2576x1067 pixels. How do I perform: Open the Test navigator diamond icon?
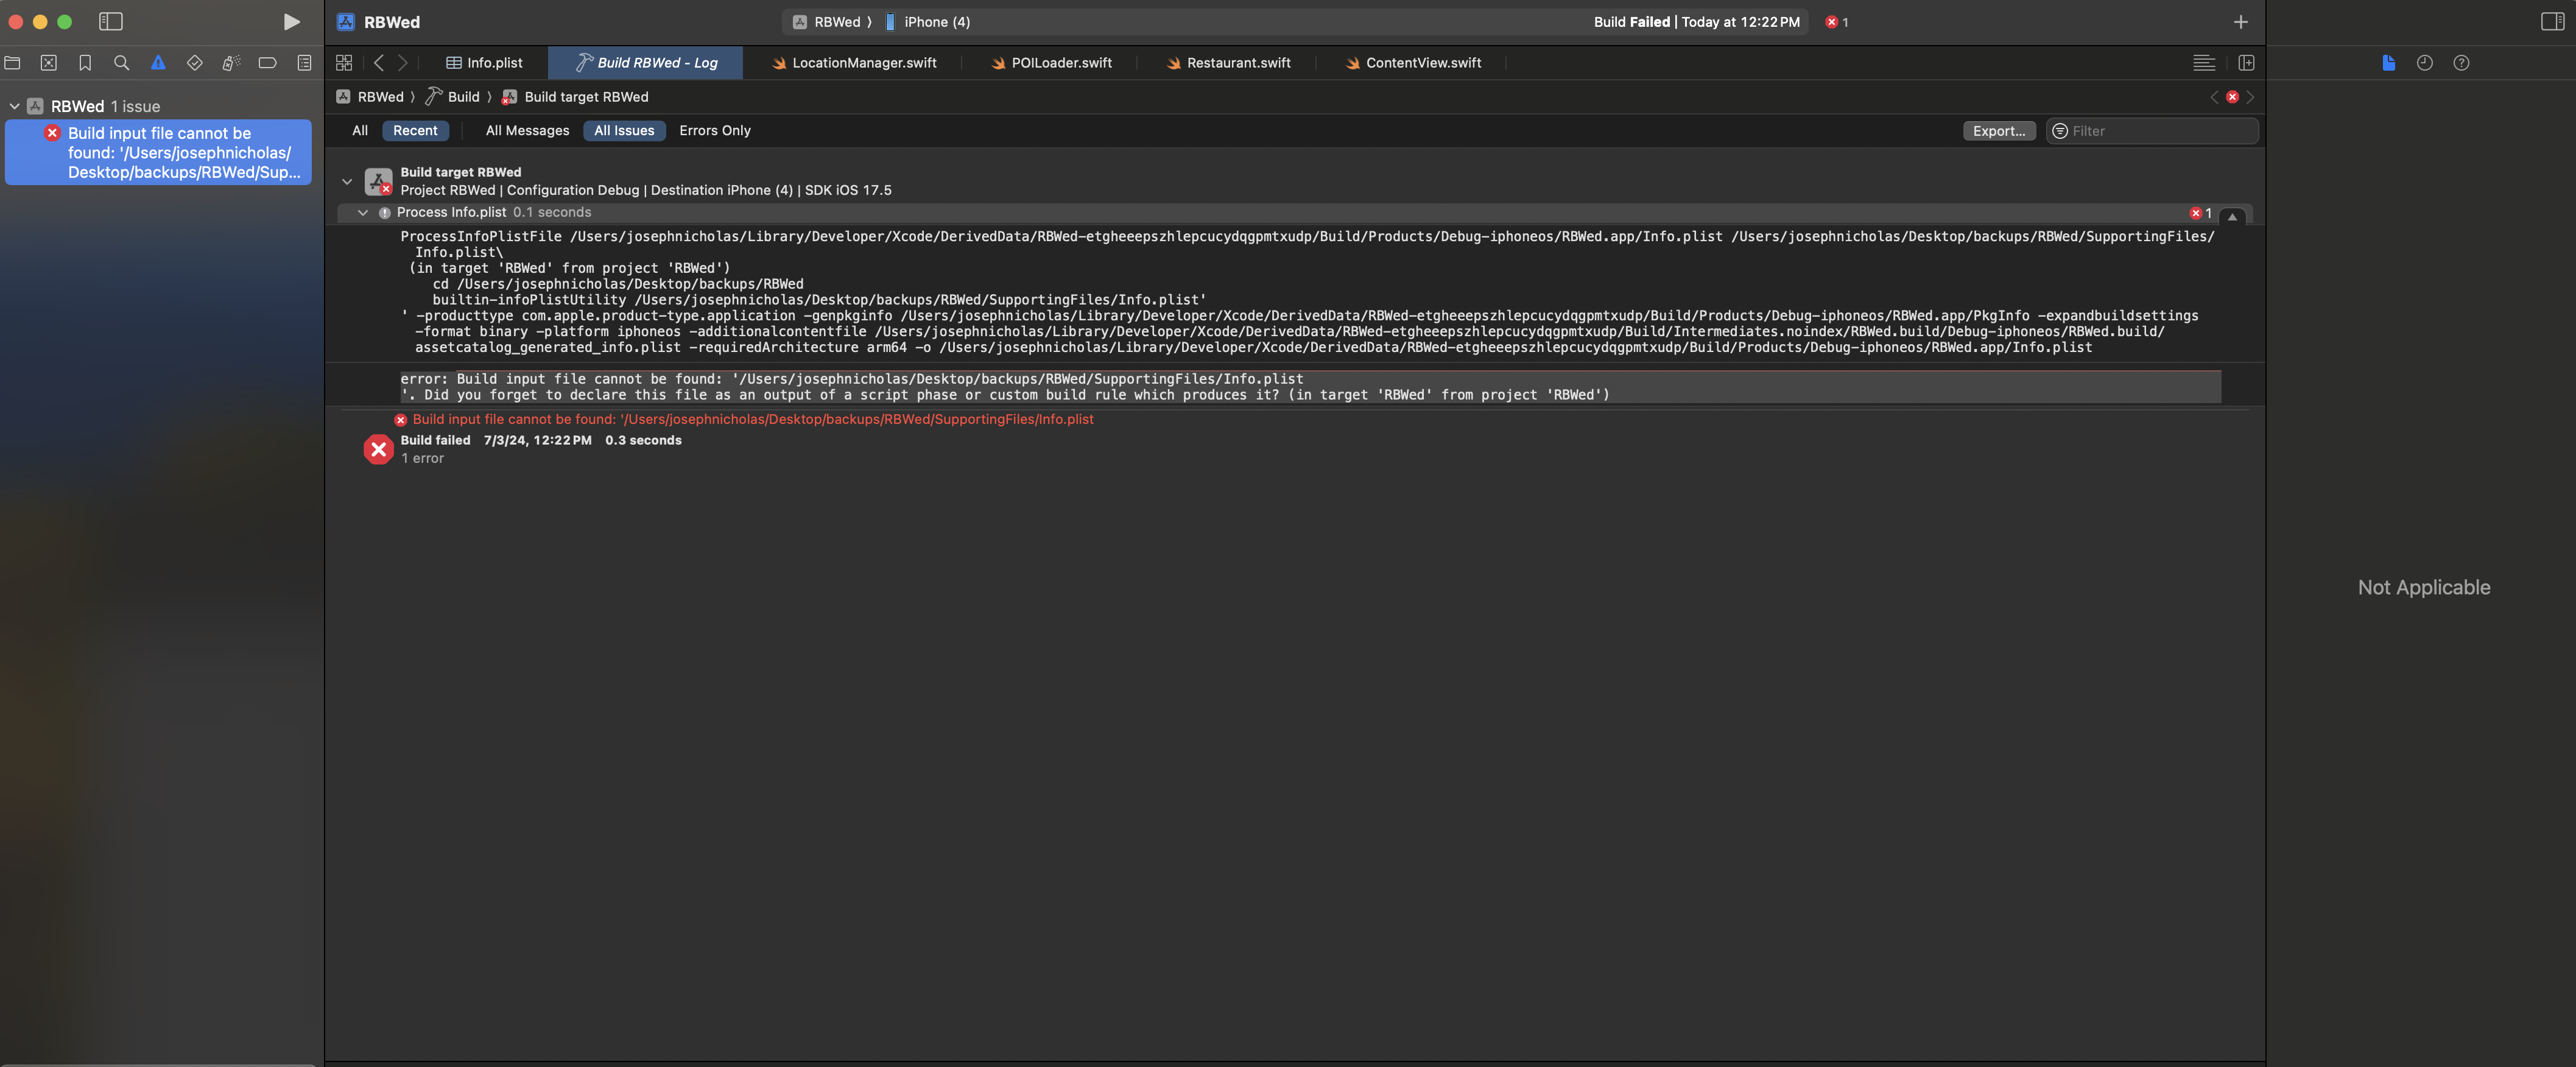[x=194, y=63]
